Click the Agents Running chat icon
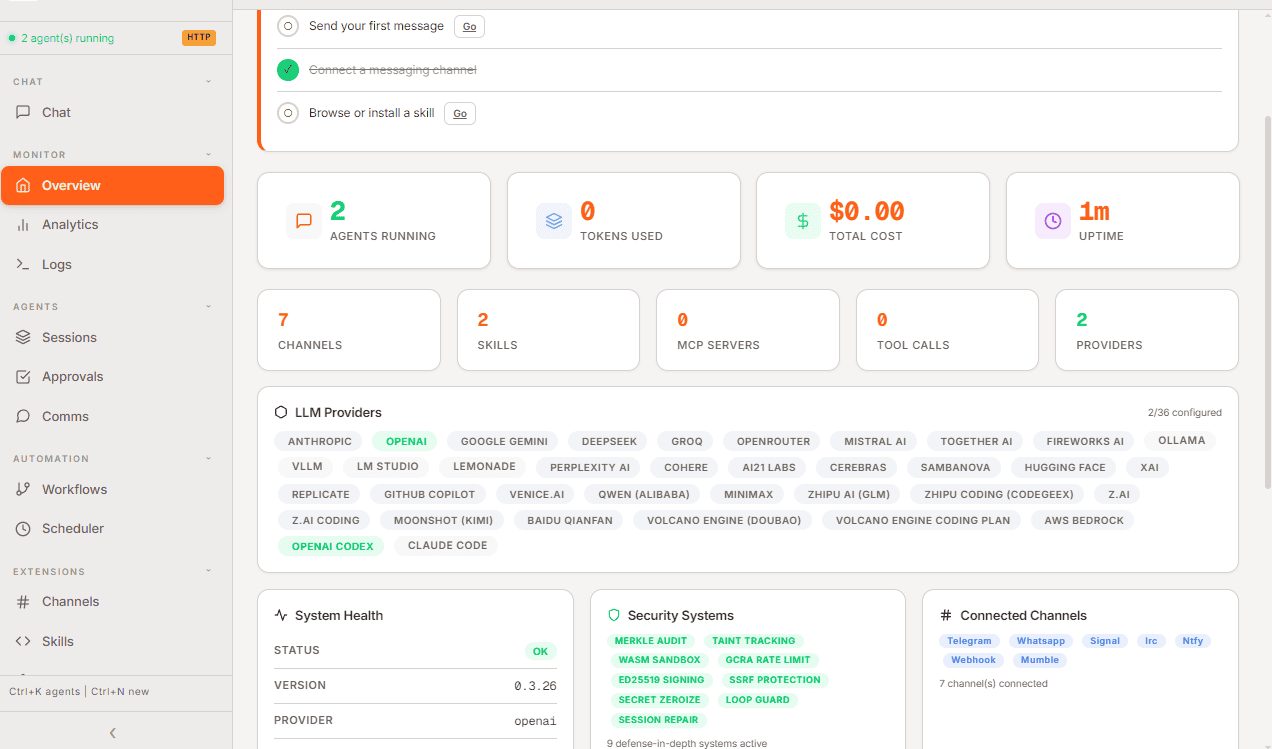 (x=304, y=221)
